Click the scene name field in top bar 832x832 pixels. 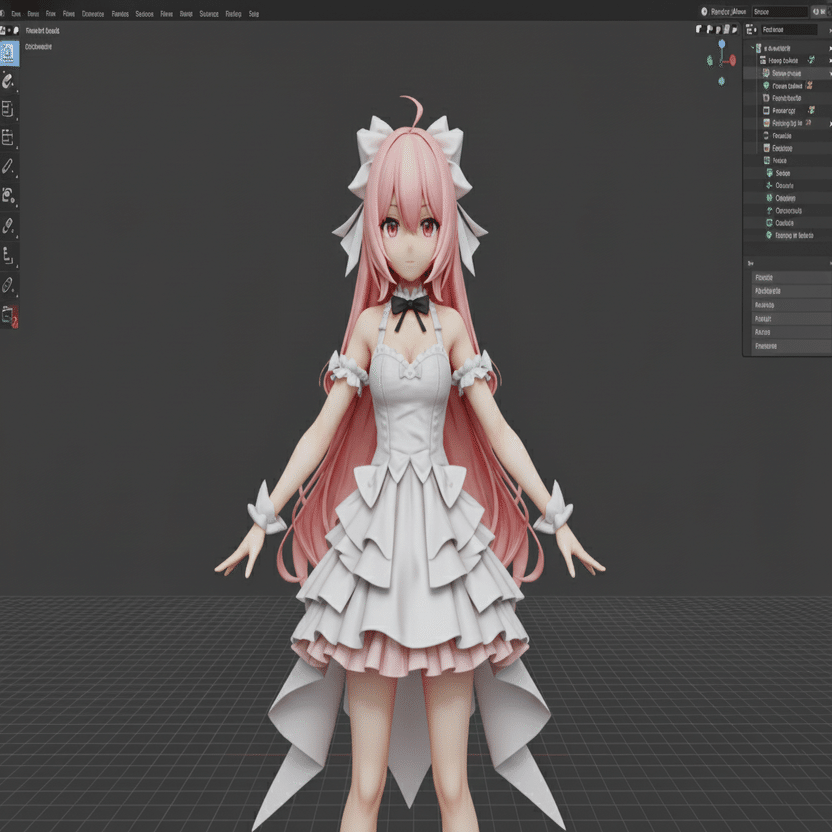coord(779,12)
